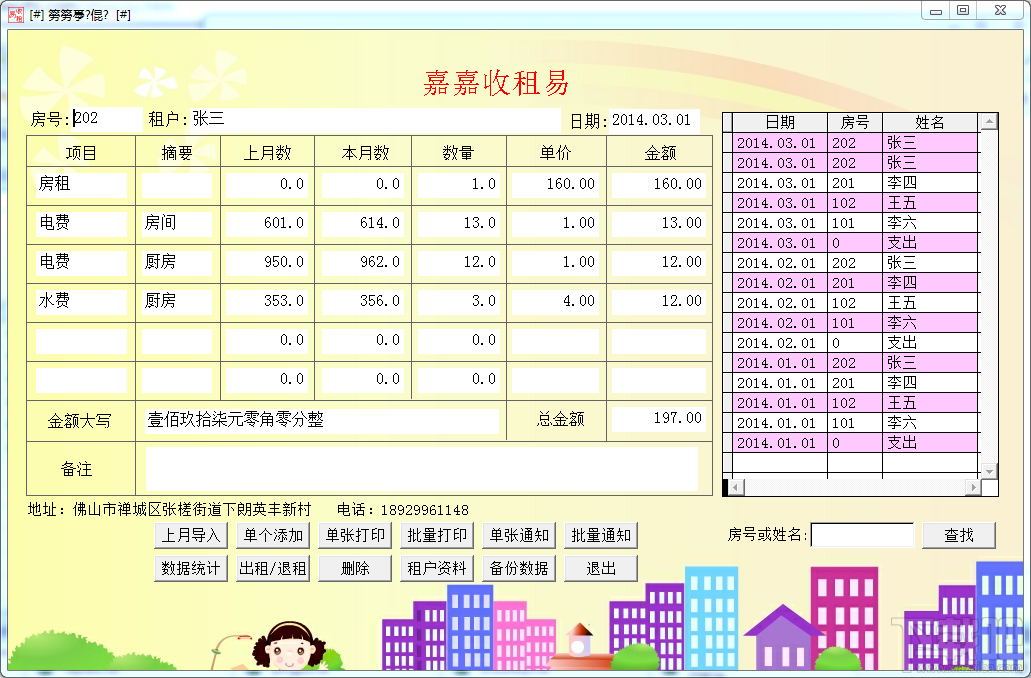This screenshot has height=678, width=1031.
Task: Open 租户资料 tenant info
Action: point(437,568)
